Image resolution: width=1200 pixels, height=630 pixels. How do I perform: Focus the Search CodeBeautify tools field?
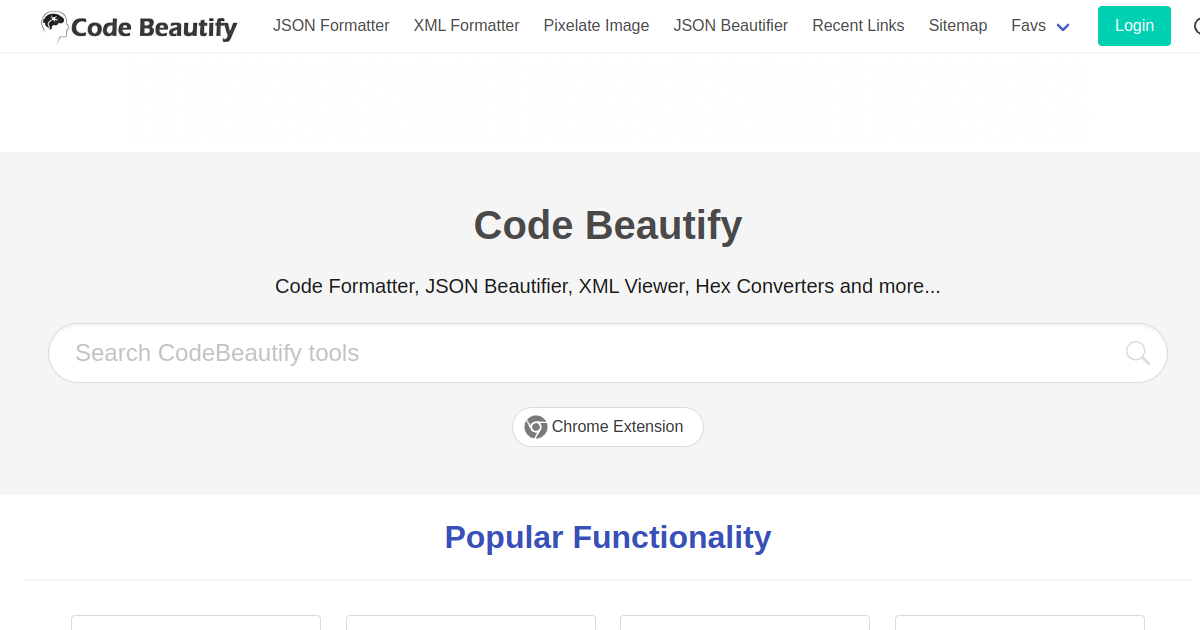click(608, 353)
